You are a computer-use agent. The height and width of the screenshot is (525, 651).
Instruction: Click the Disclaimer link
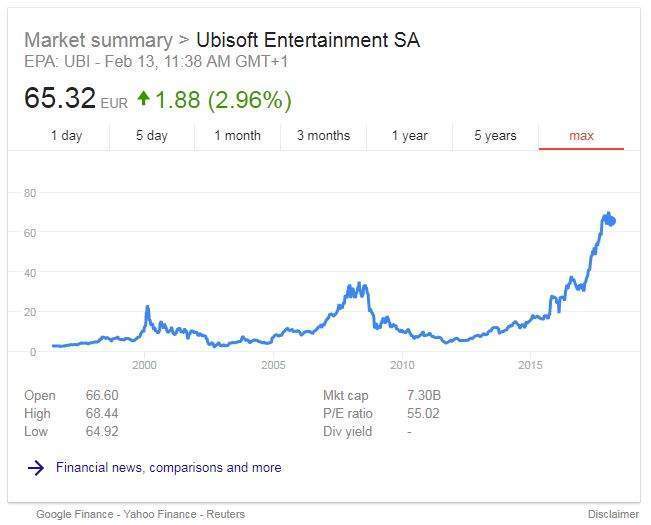tap(613, 514)
